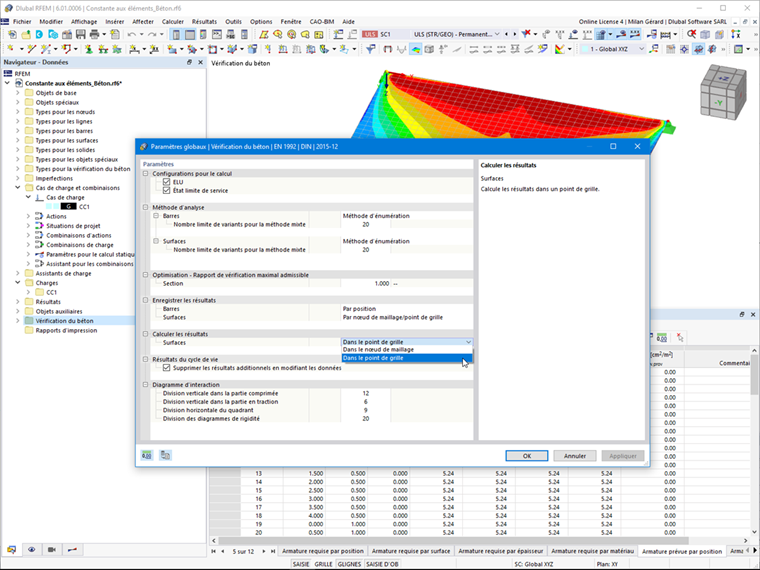This screenshot has height=570, width=760.
Task: Collapse the Méthode d'analyse section
Action: point(145,207)
